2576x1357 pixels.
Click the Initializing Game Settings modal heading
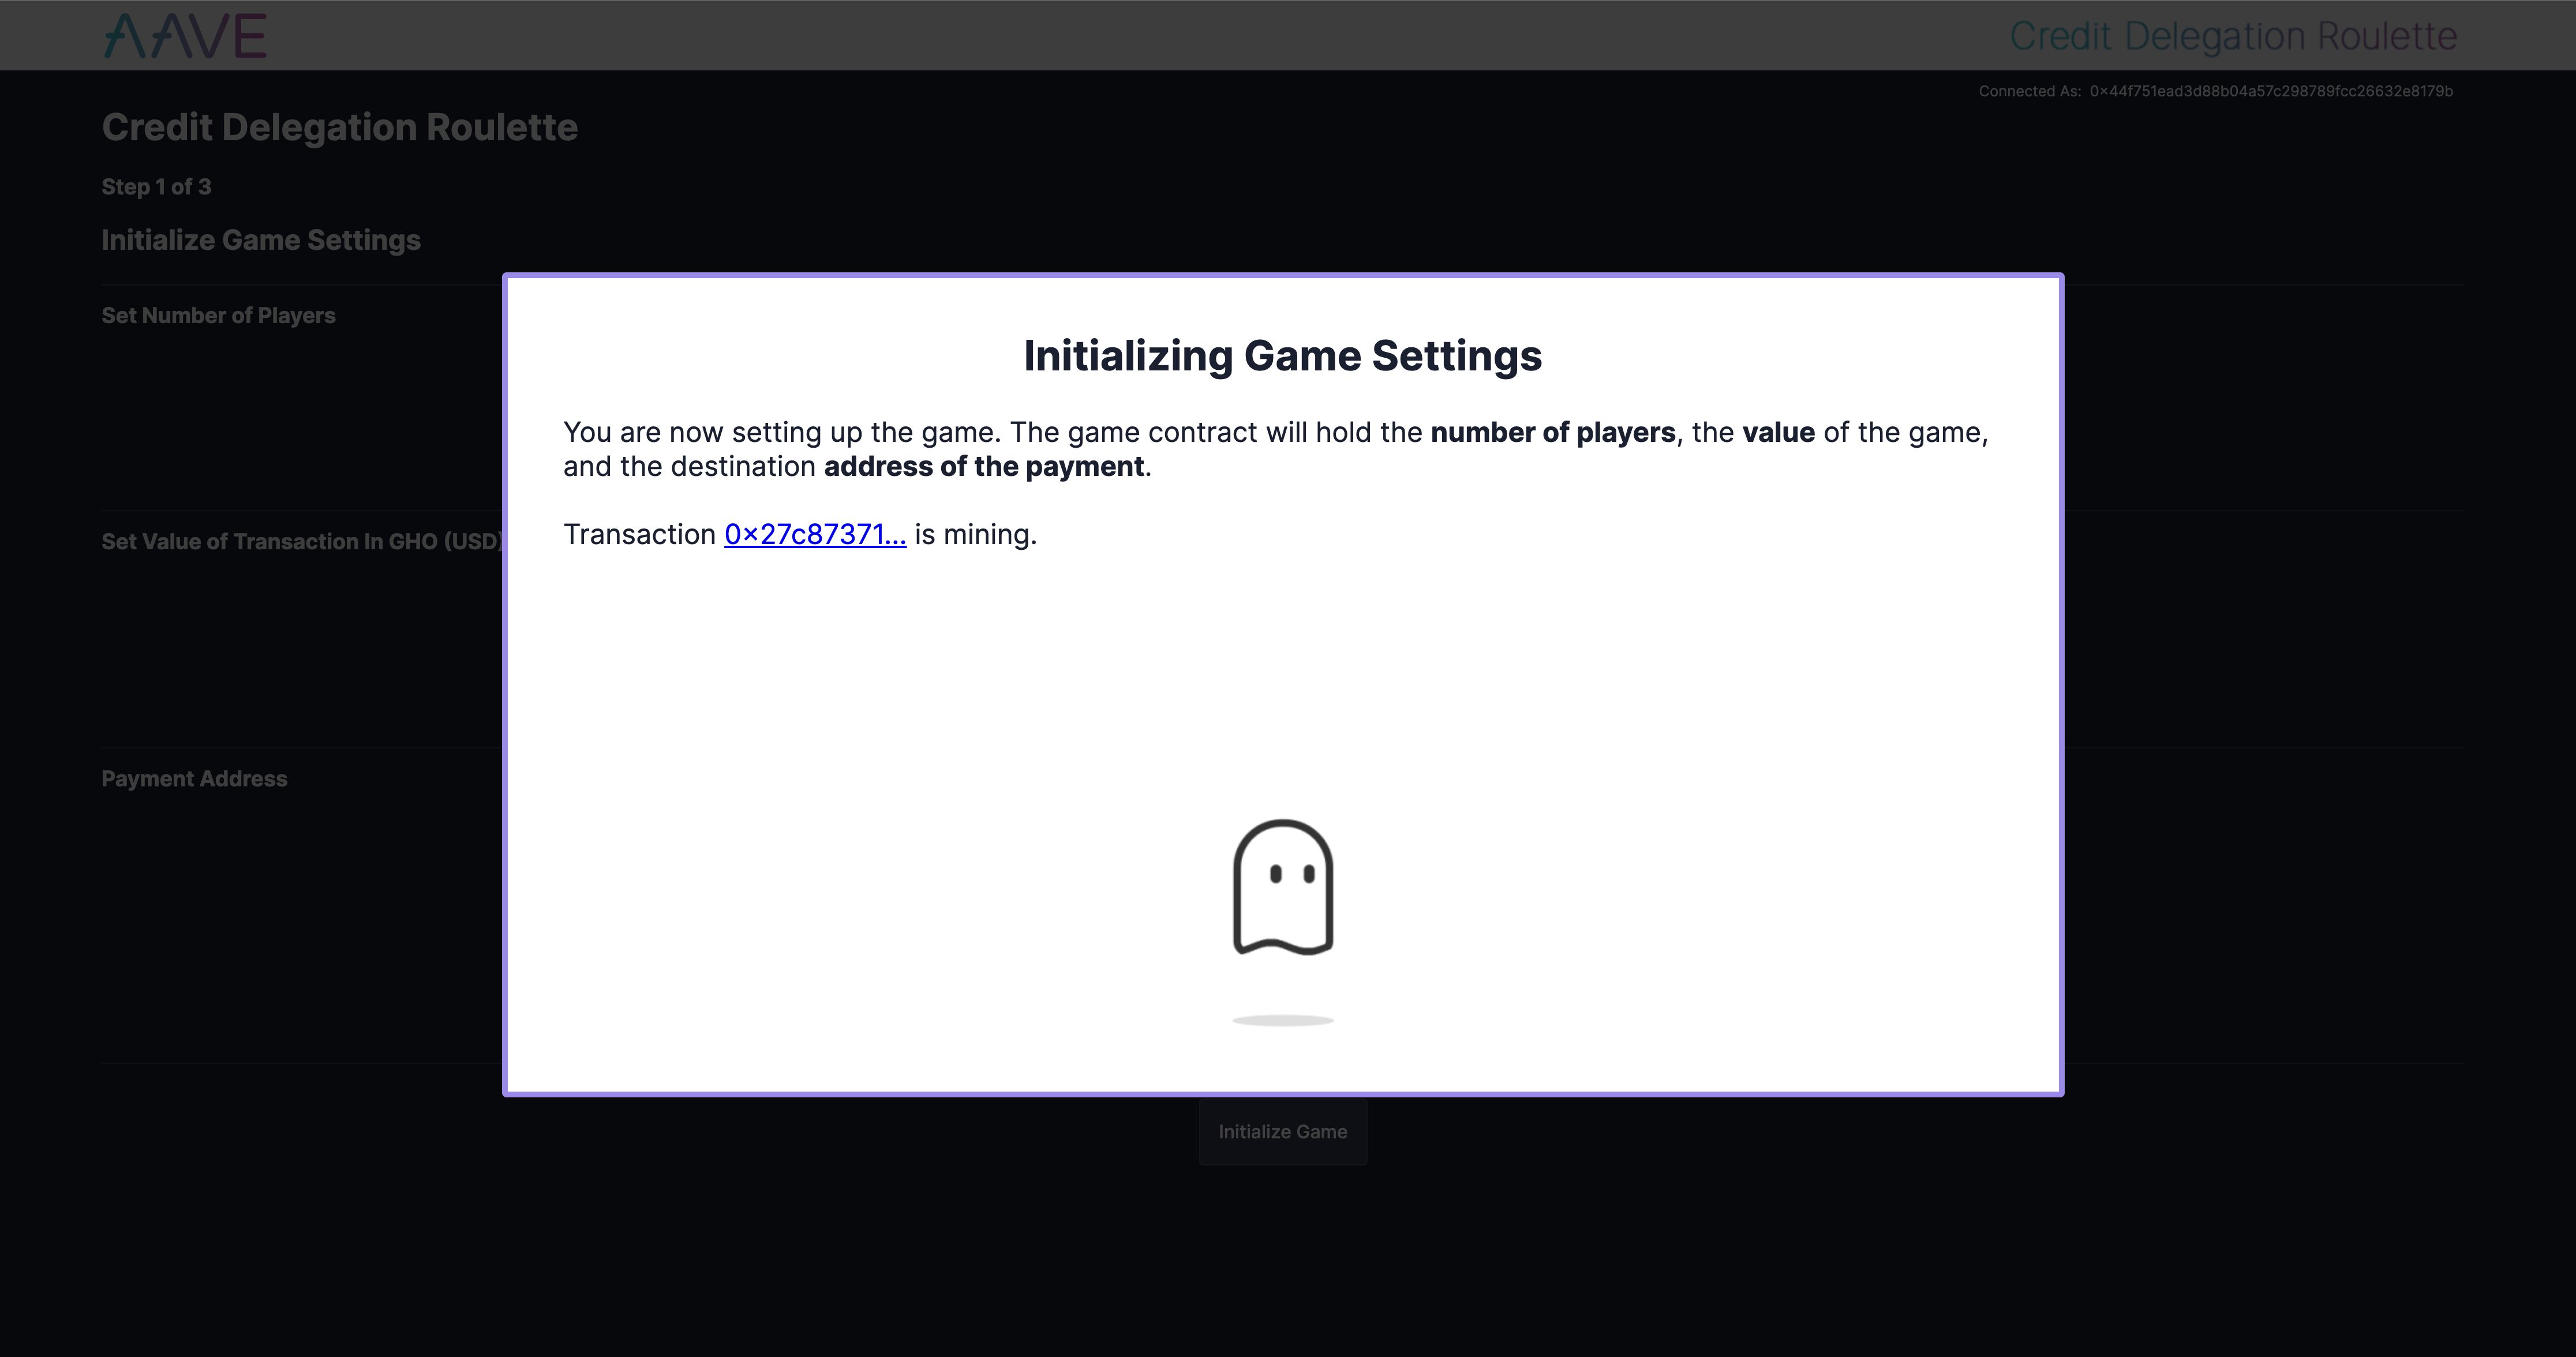coord(1283,356)
